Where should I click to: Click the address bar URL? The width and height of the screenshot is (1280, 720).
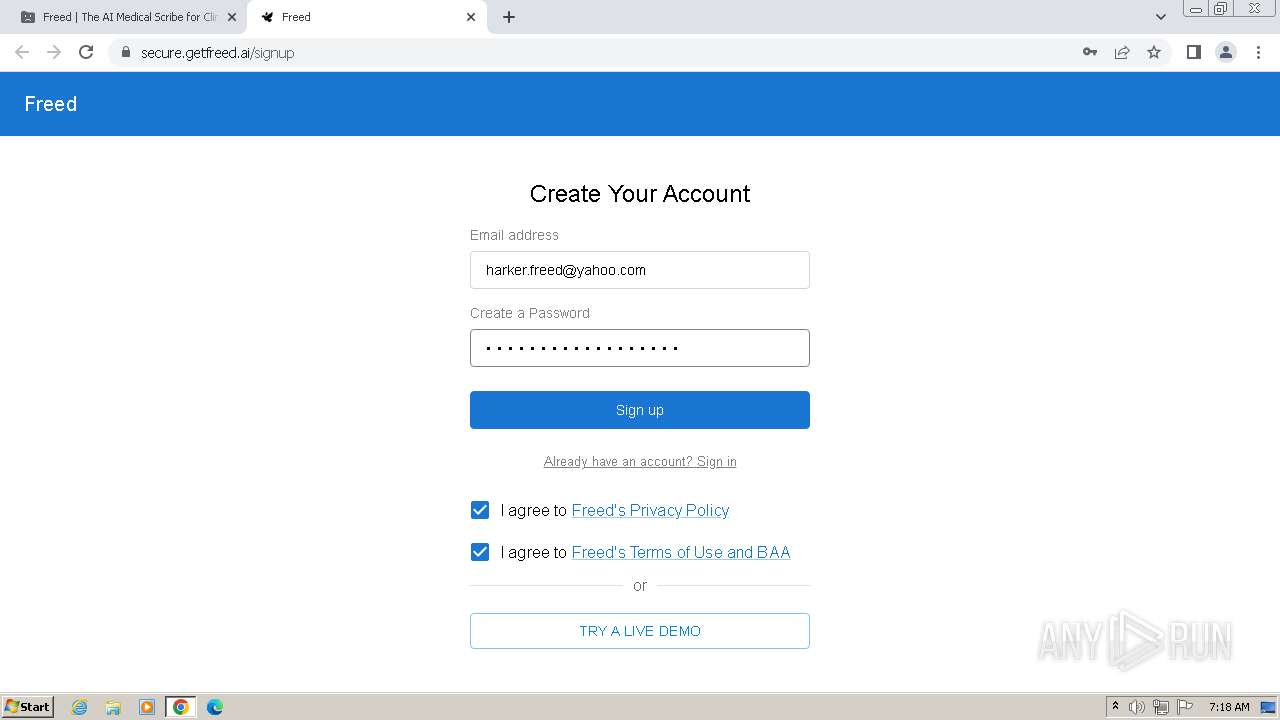(x=217, y=53)
